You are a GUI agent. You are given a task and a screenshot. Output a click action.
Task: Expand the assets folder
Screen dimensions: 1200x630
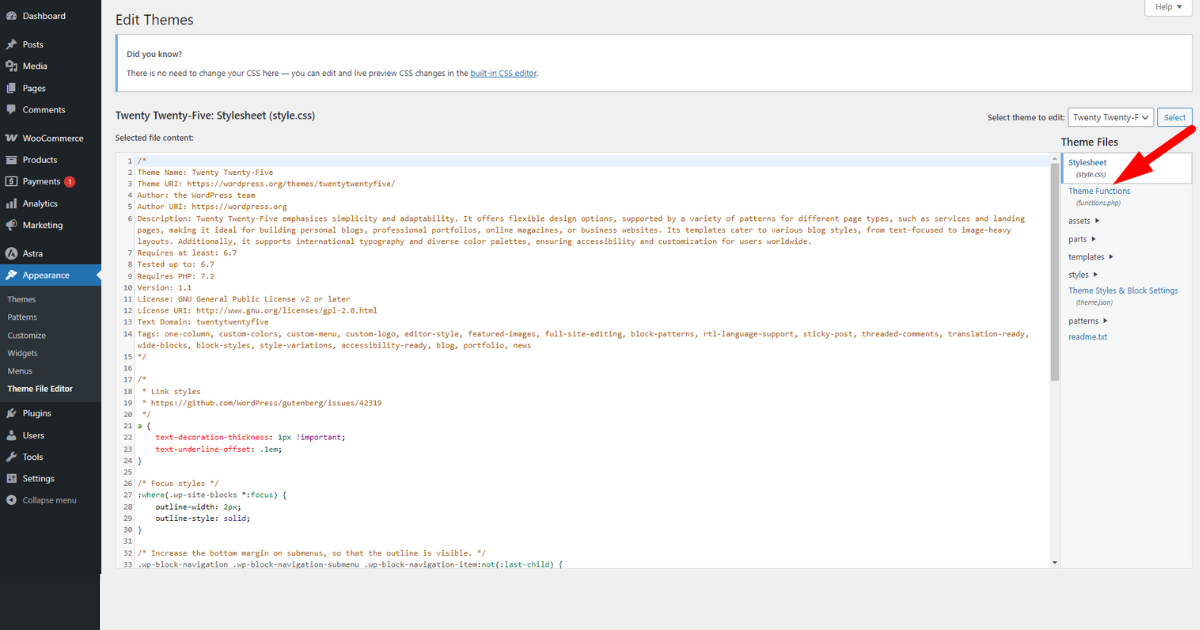click(1084, 221)
